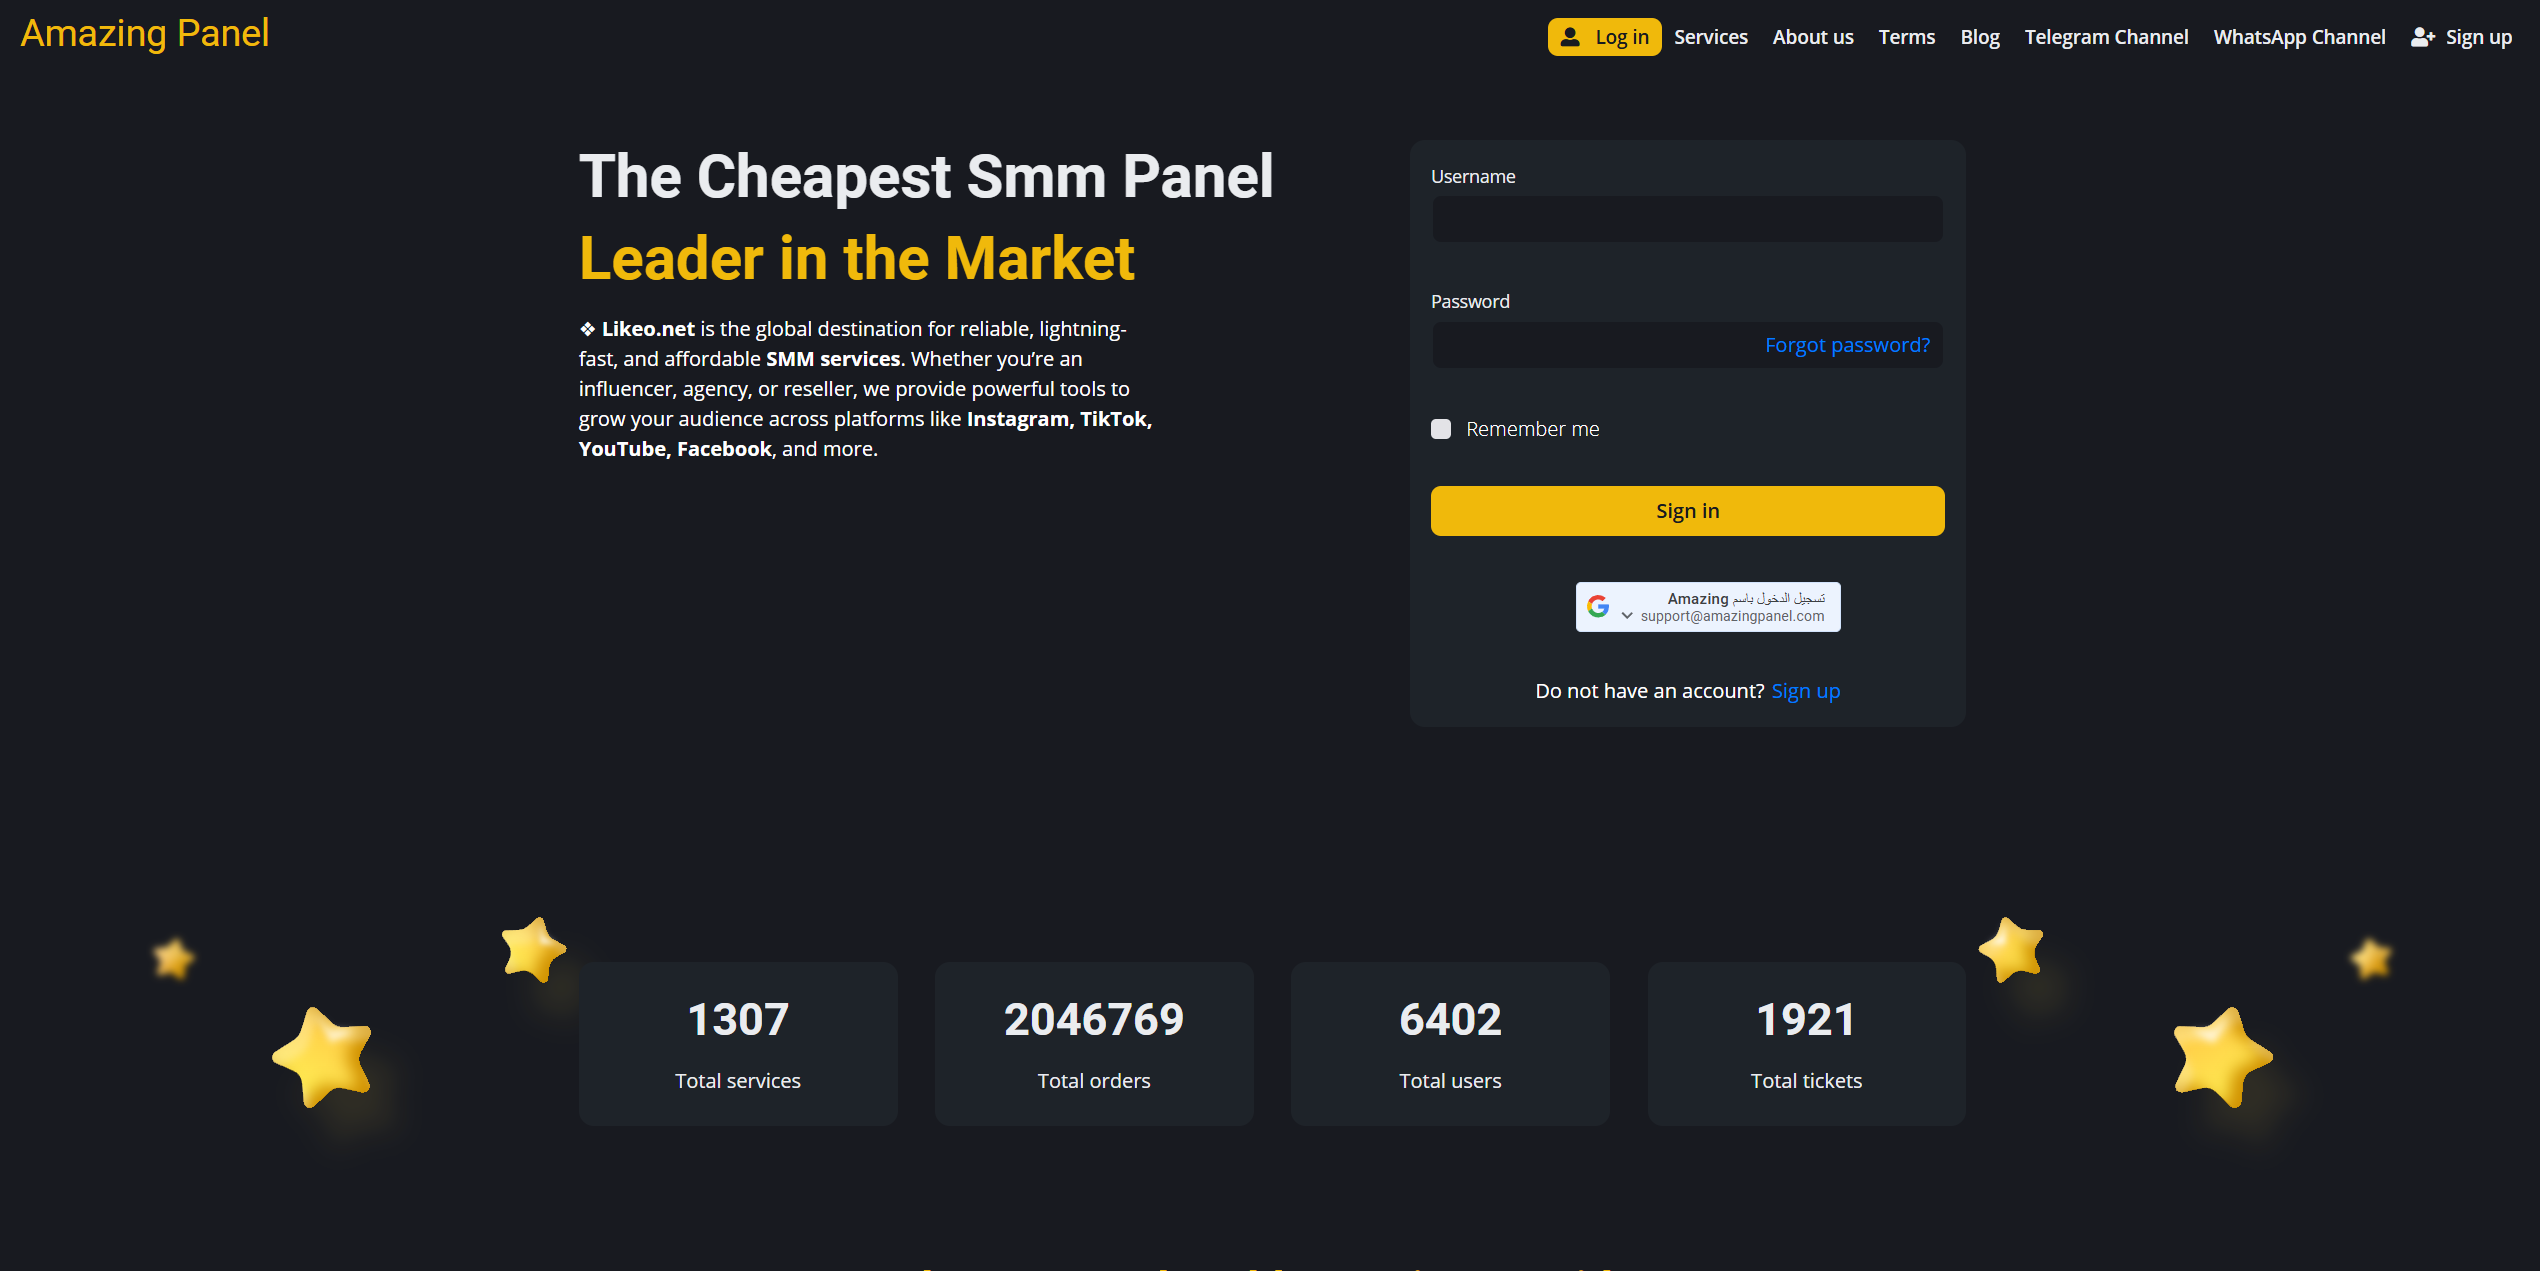Screen dimensions: 2540x1271
Task: Click the Amazing Panel logo
Action: [145, 34]
